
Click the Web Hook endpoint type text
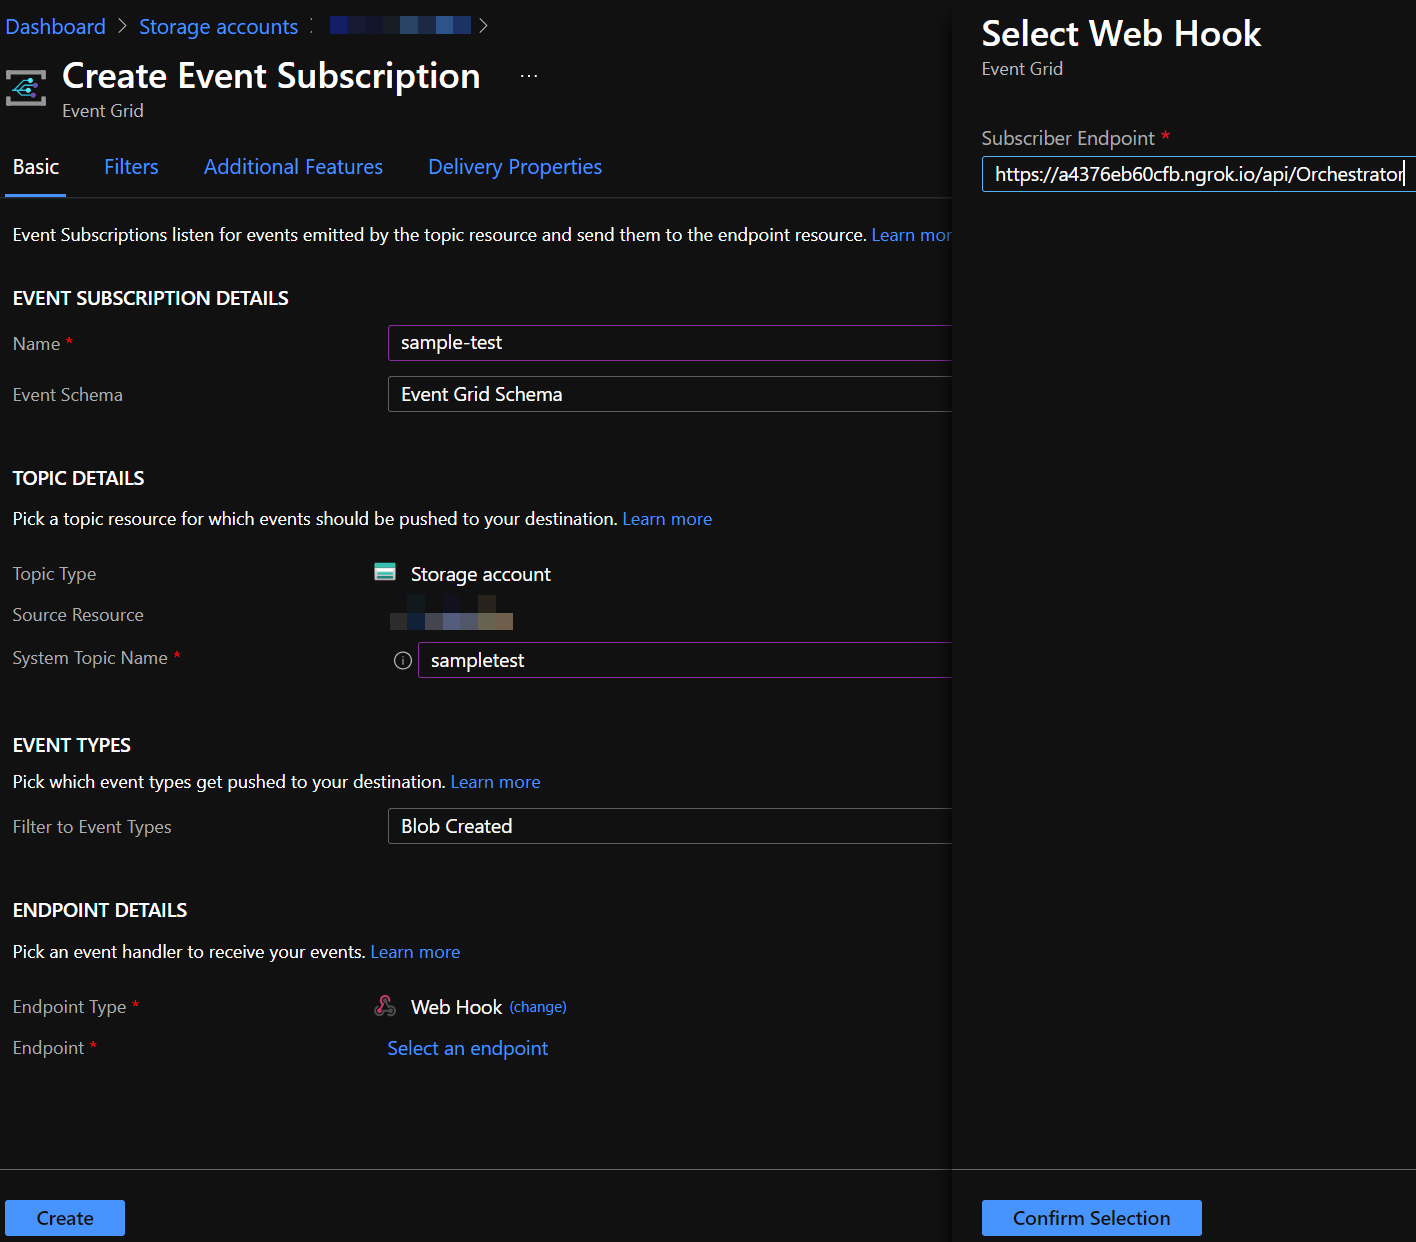pyautogui.click(x=456, y=1007)
